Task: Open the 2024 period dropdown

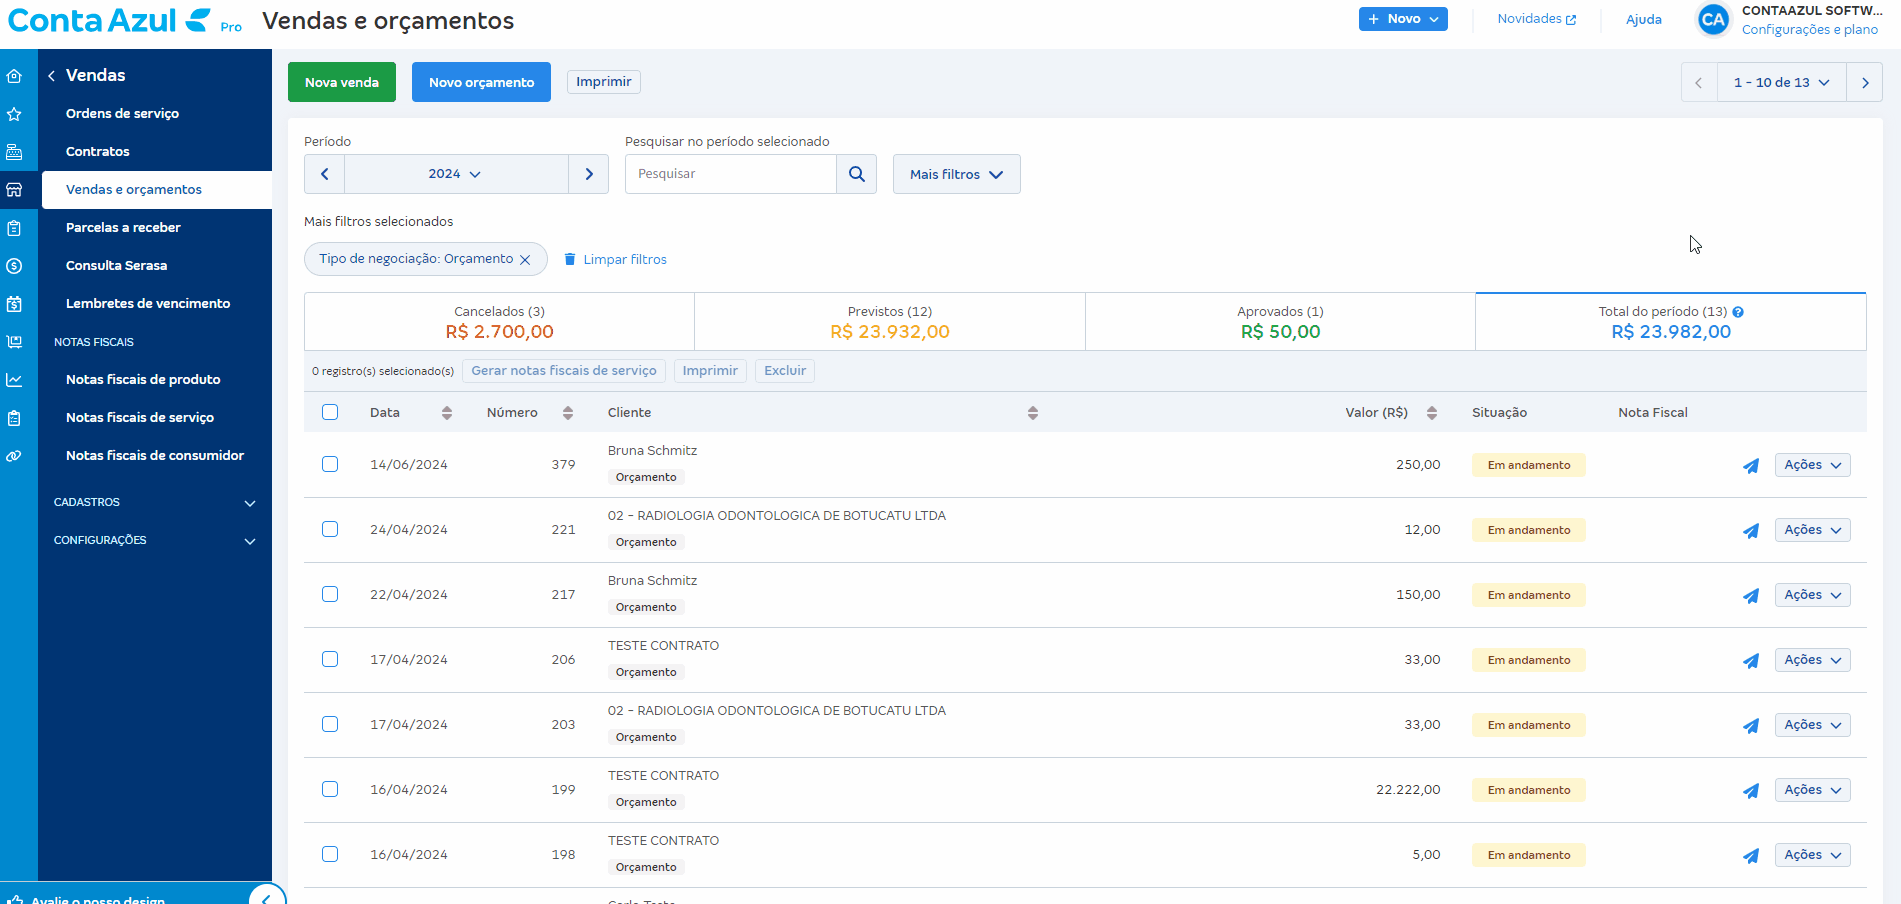Action: click(456, 174)
